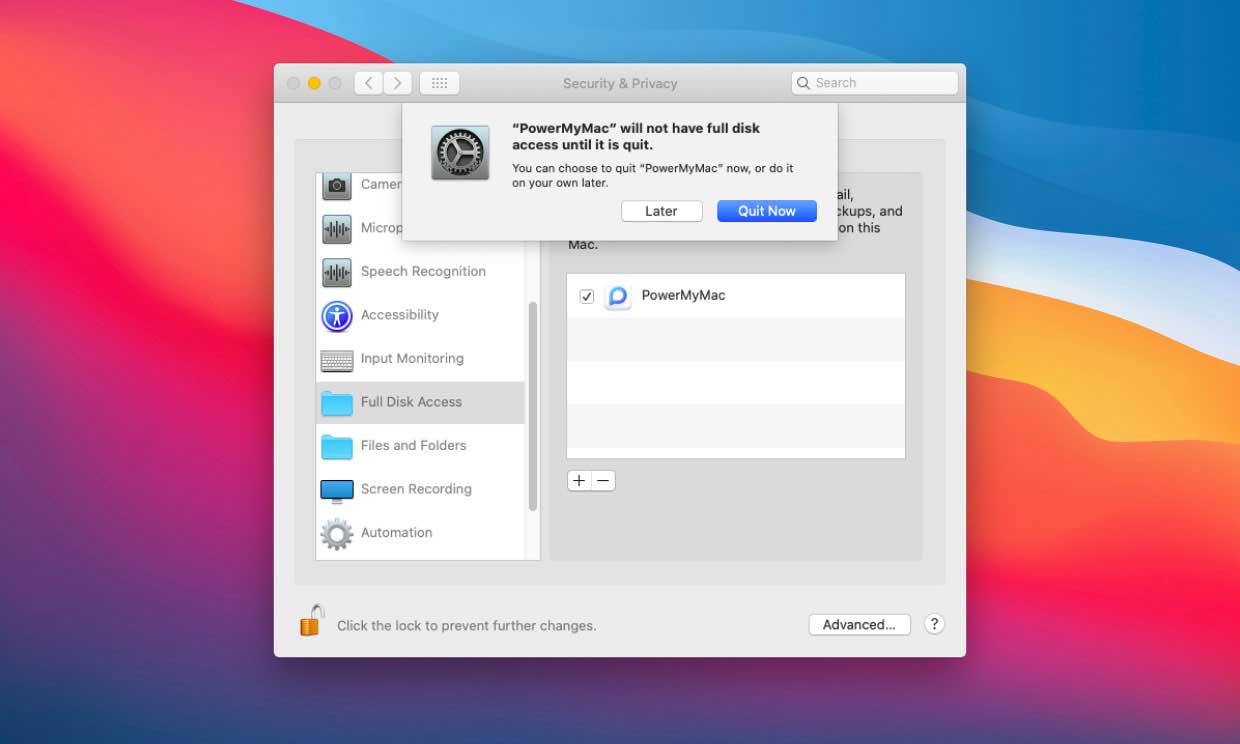Click the Full Disk Access folder icon
Image resolution: width=1240 pixels, height=744 pixels.
[337, 403]
